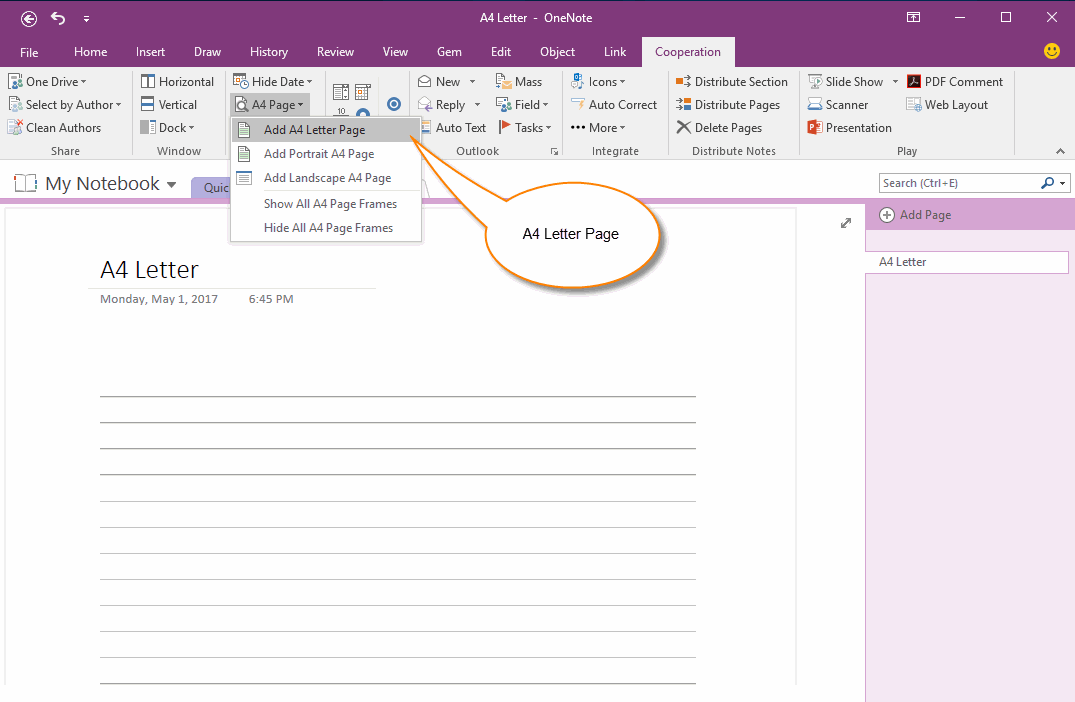1075x702 pixels.
Task: Click the Distribute Pages icon
Action: pos(684,105)
